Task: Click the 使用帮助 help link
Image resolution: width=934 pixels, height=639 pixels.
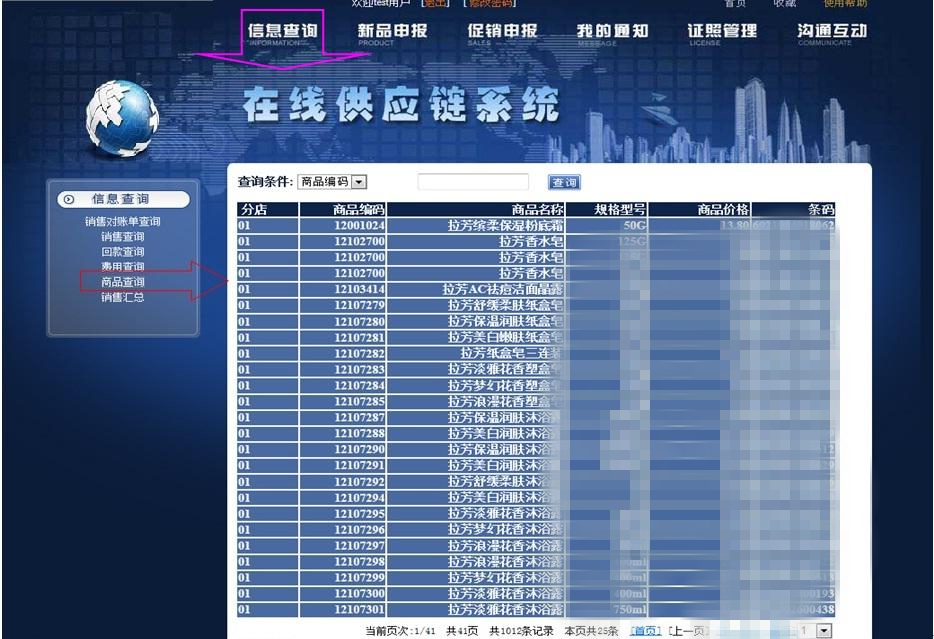Action: coord(844,4)
